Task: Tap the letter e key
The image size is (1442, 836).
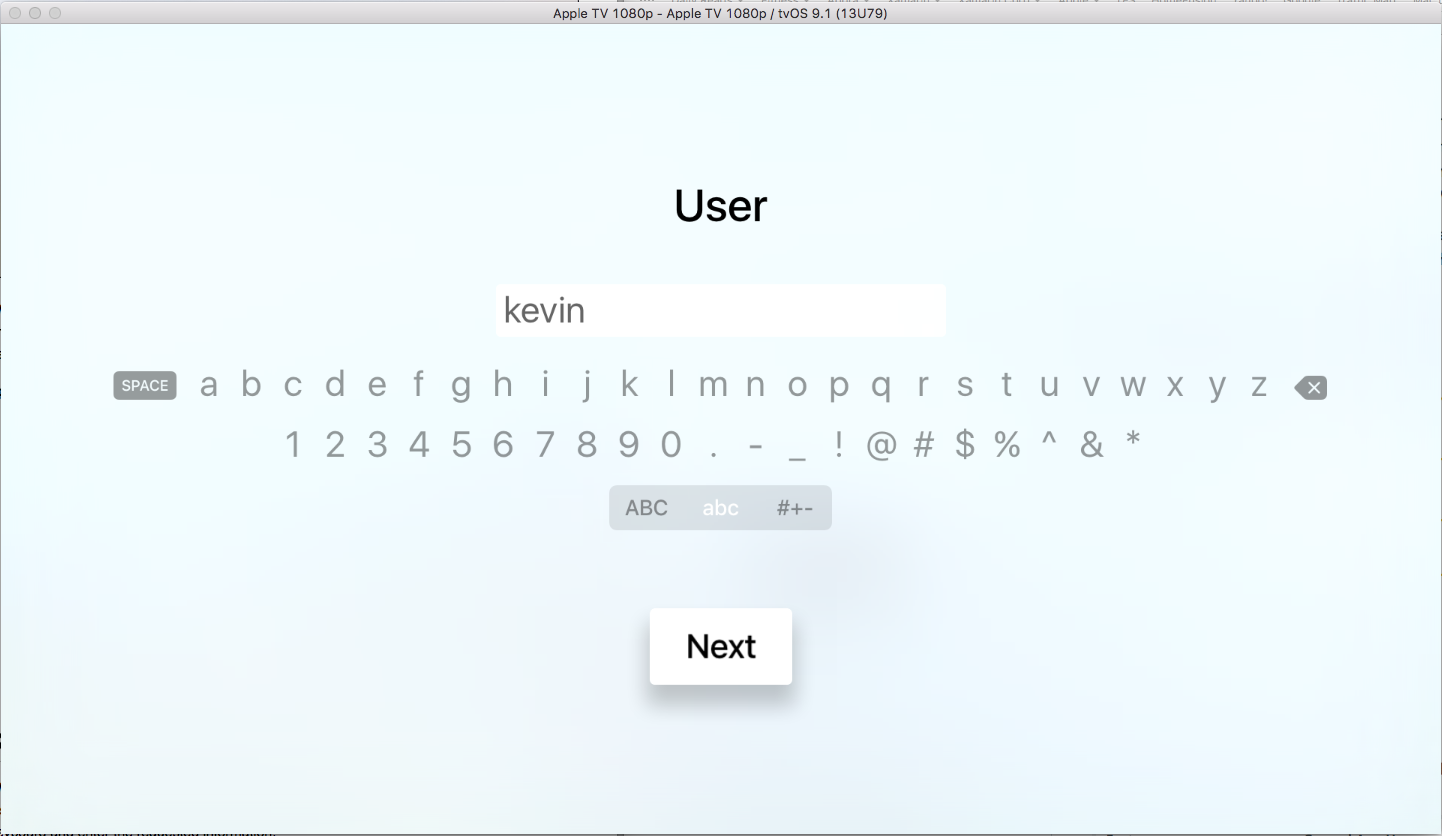Action: click(377, 385)
